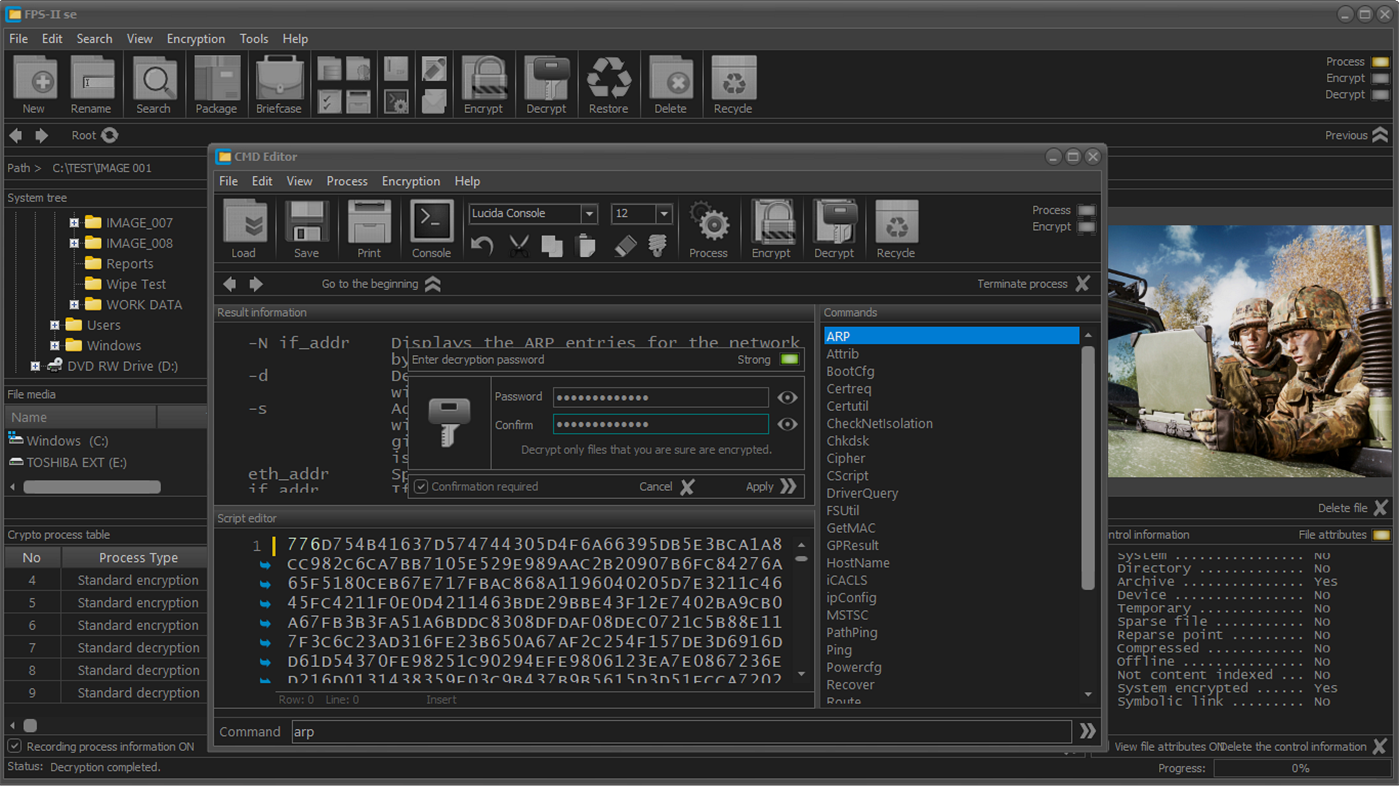The width and height of the screenshot is (1399, 787).
Task: Click the Save icon in CMD Editor
Action: click(306, 227)
